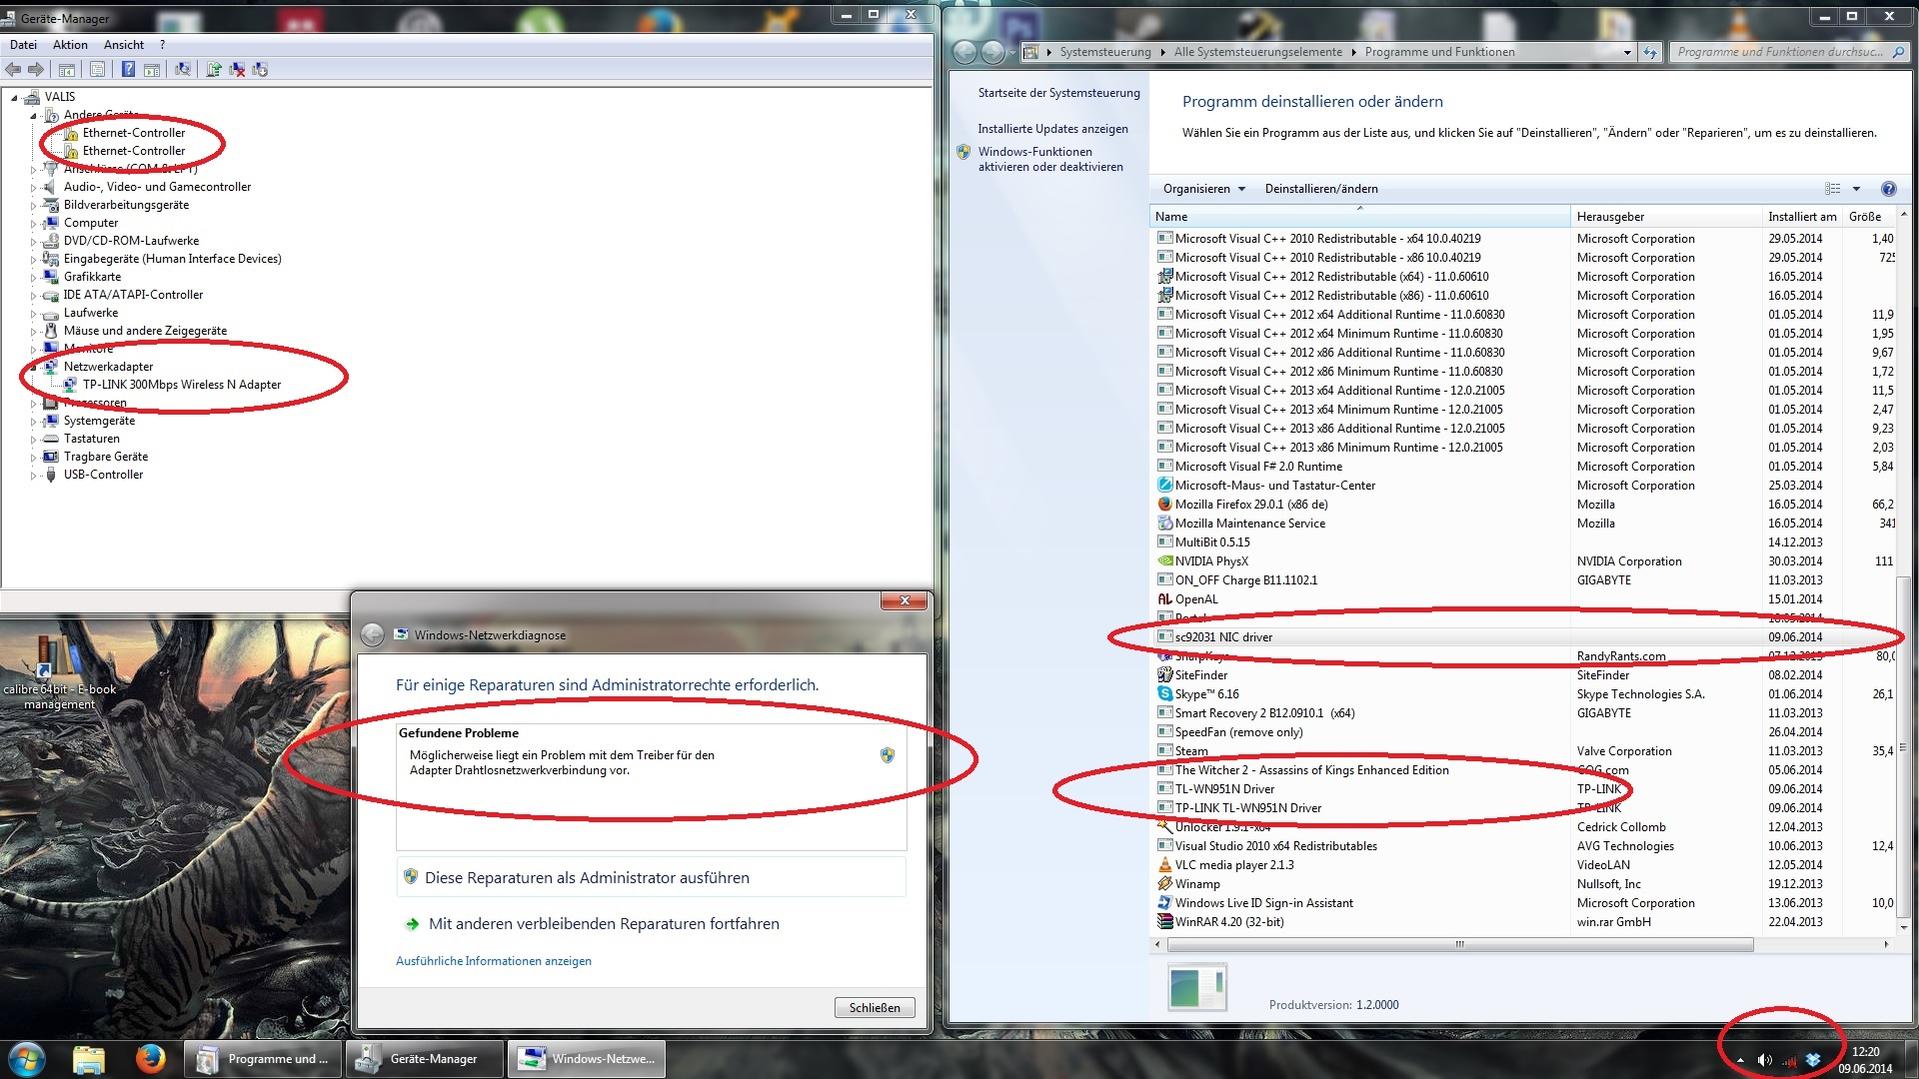Open the Datei menu
Screen dimensions: 1919x1079
23,45
